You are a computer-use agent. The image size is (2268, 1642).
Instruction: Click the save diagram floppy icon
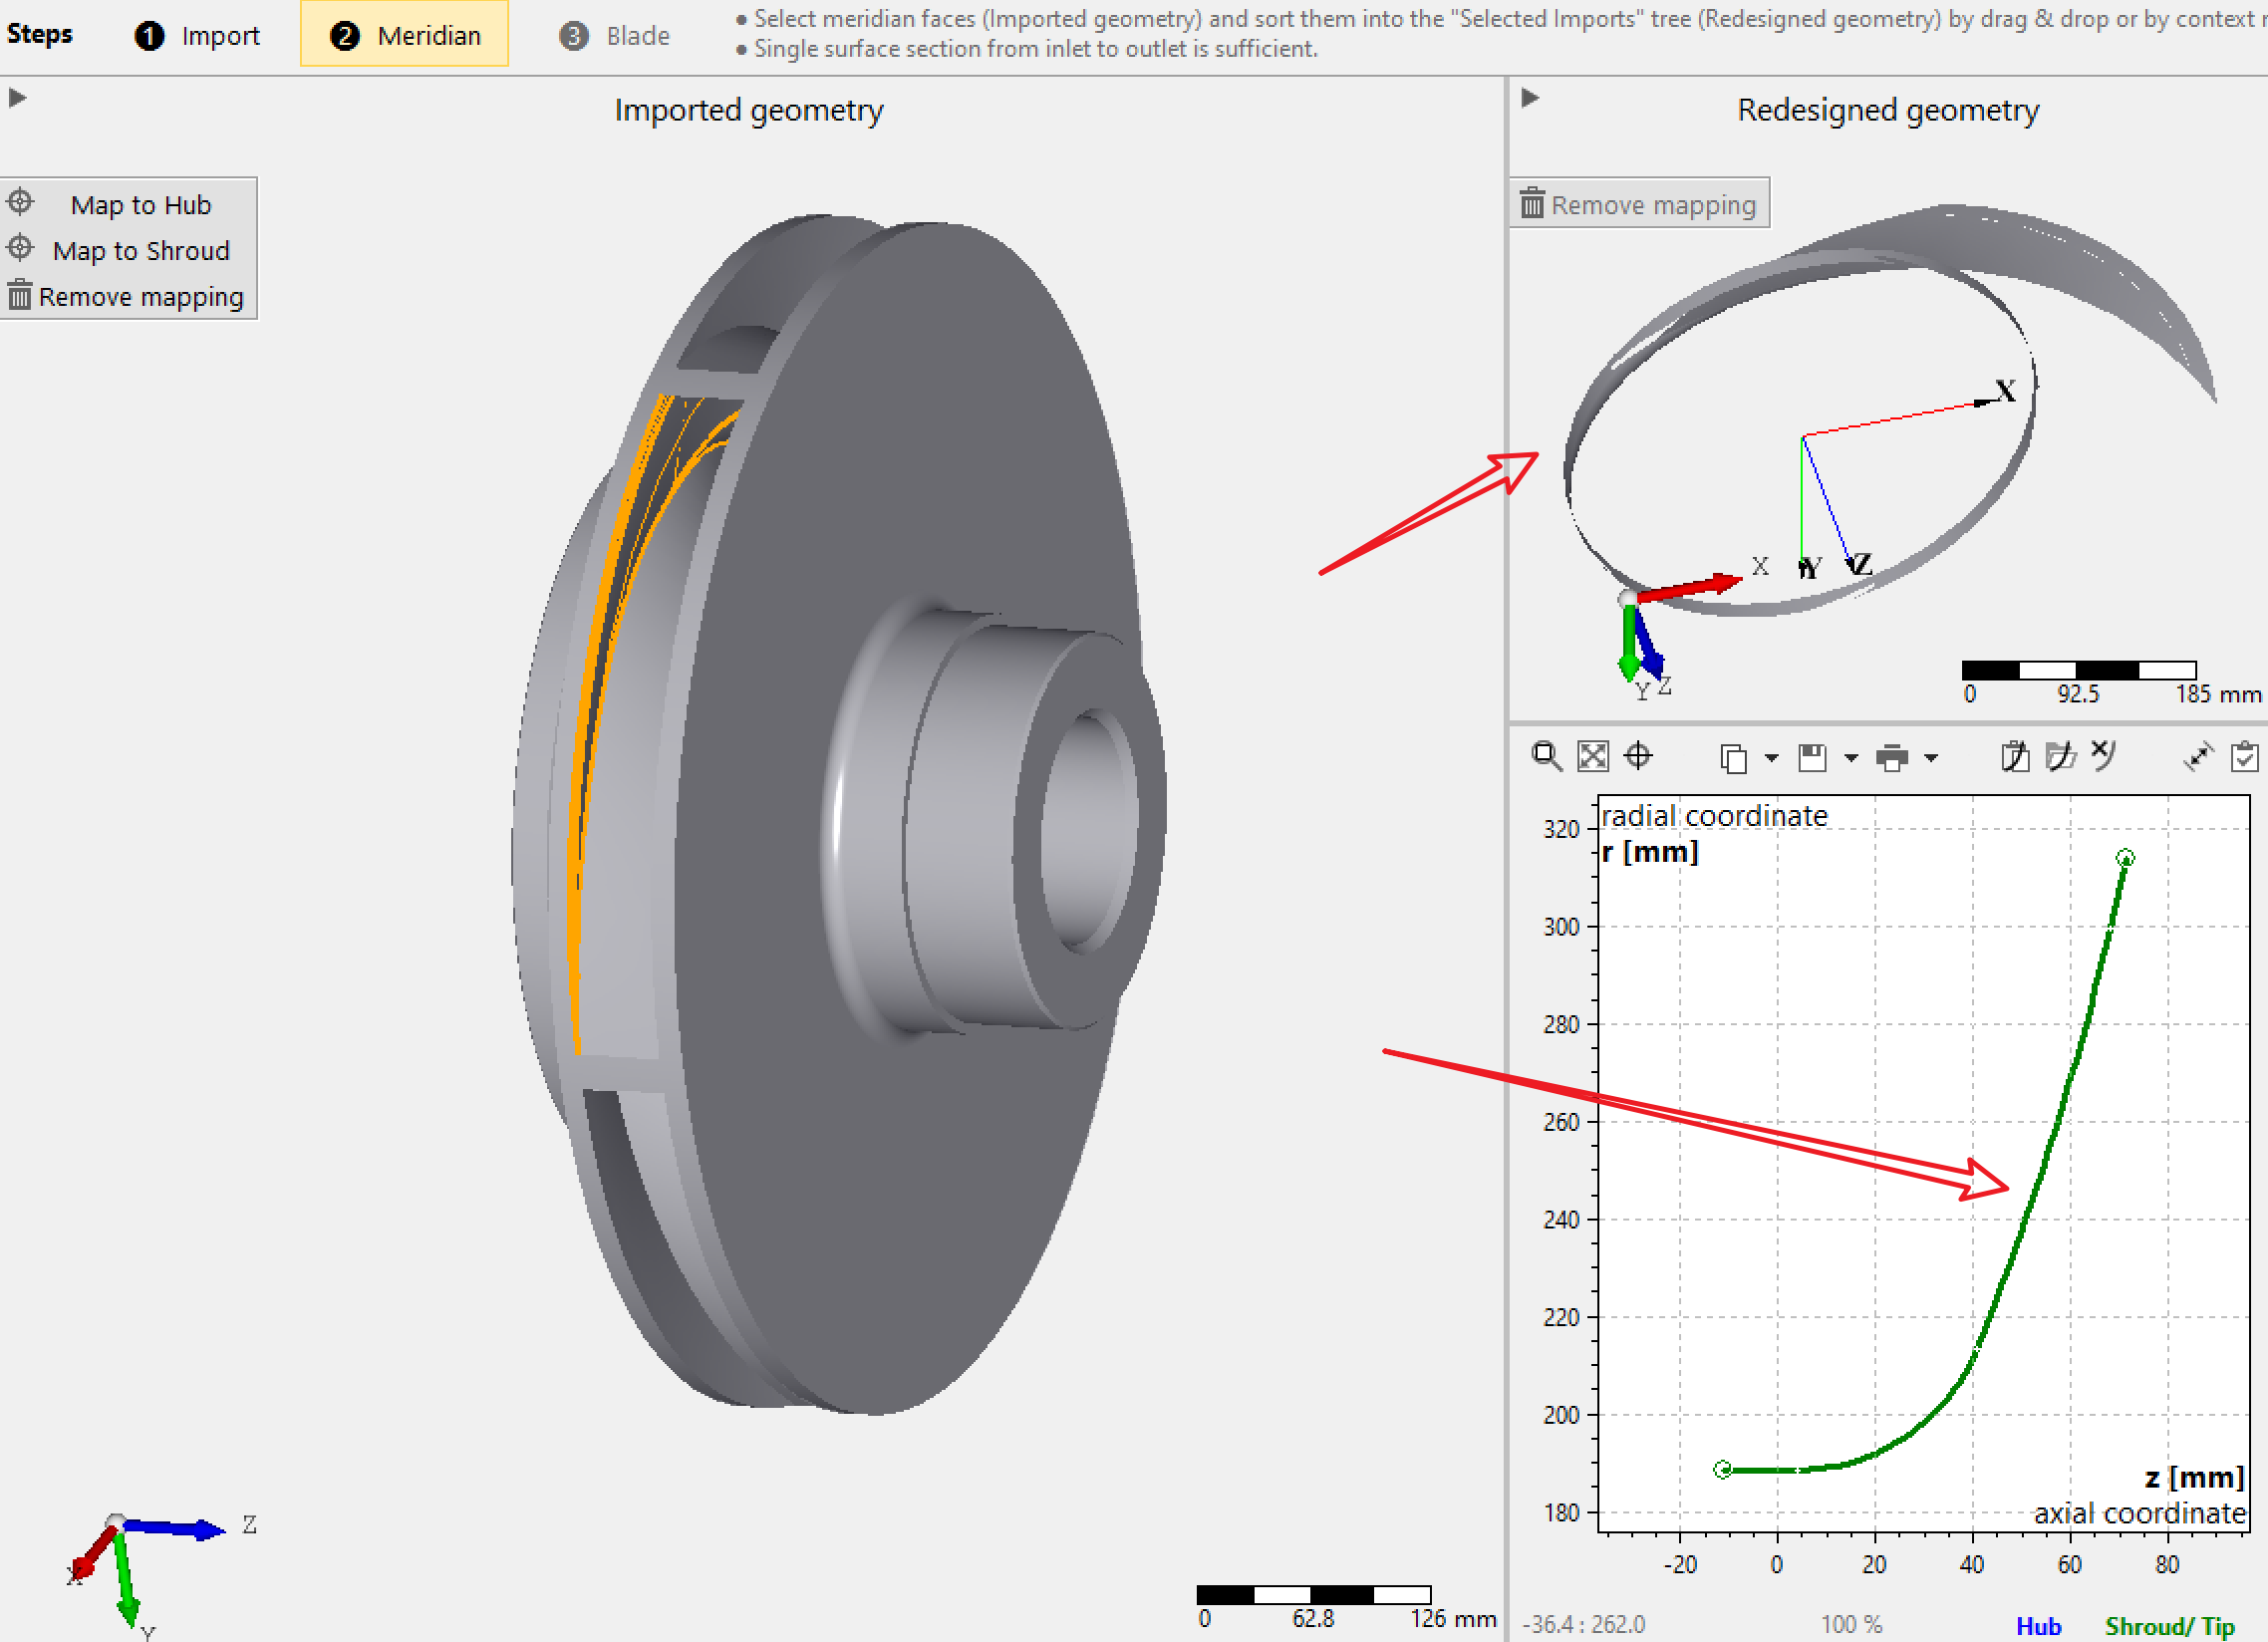(1812, 758)
